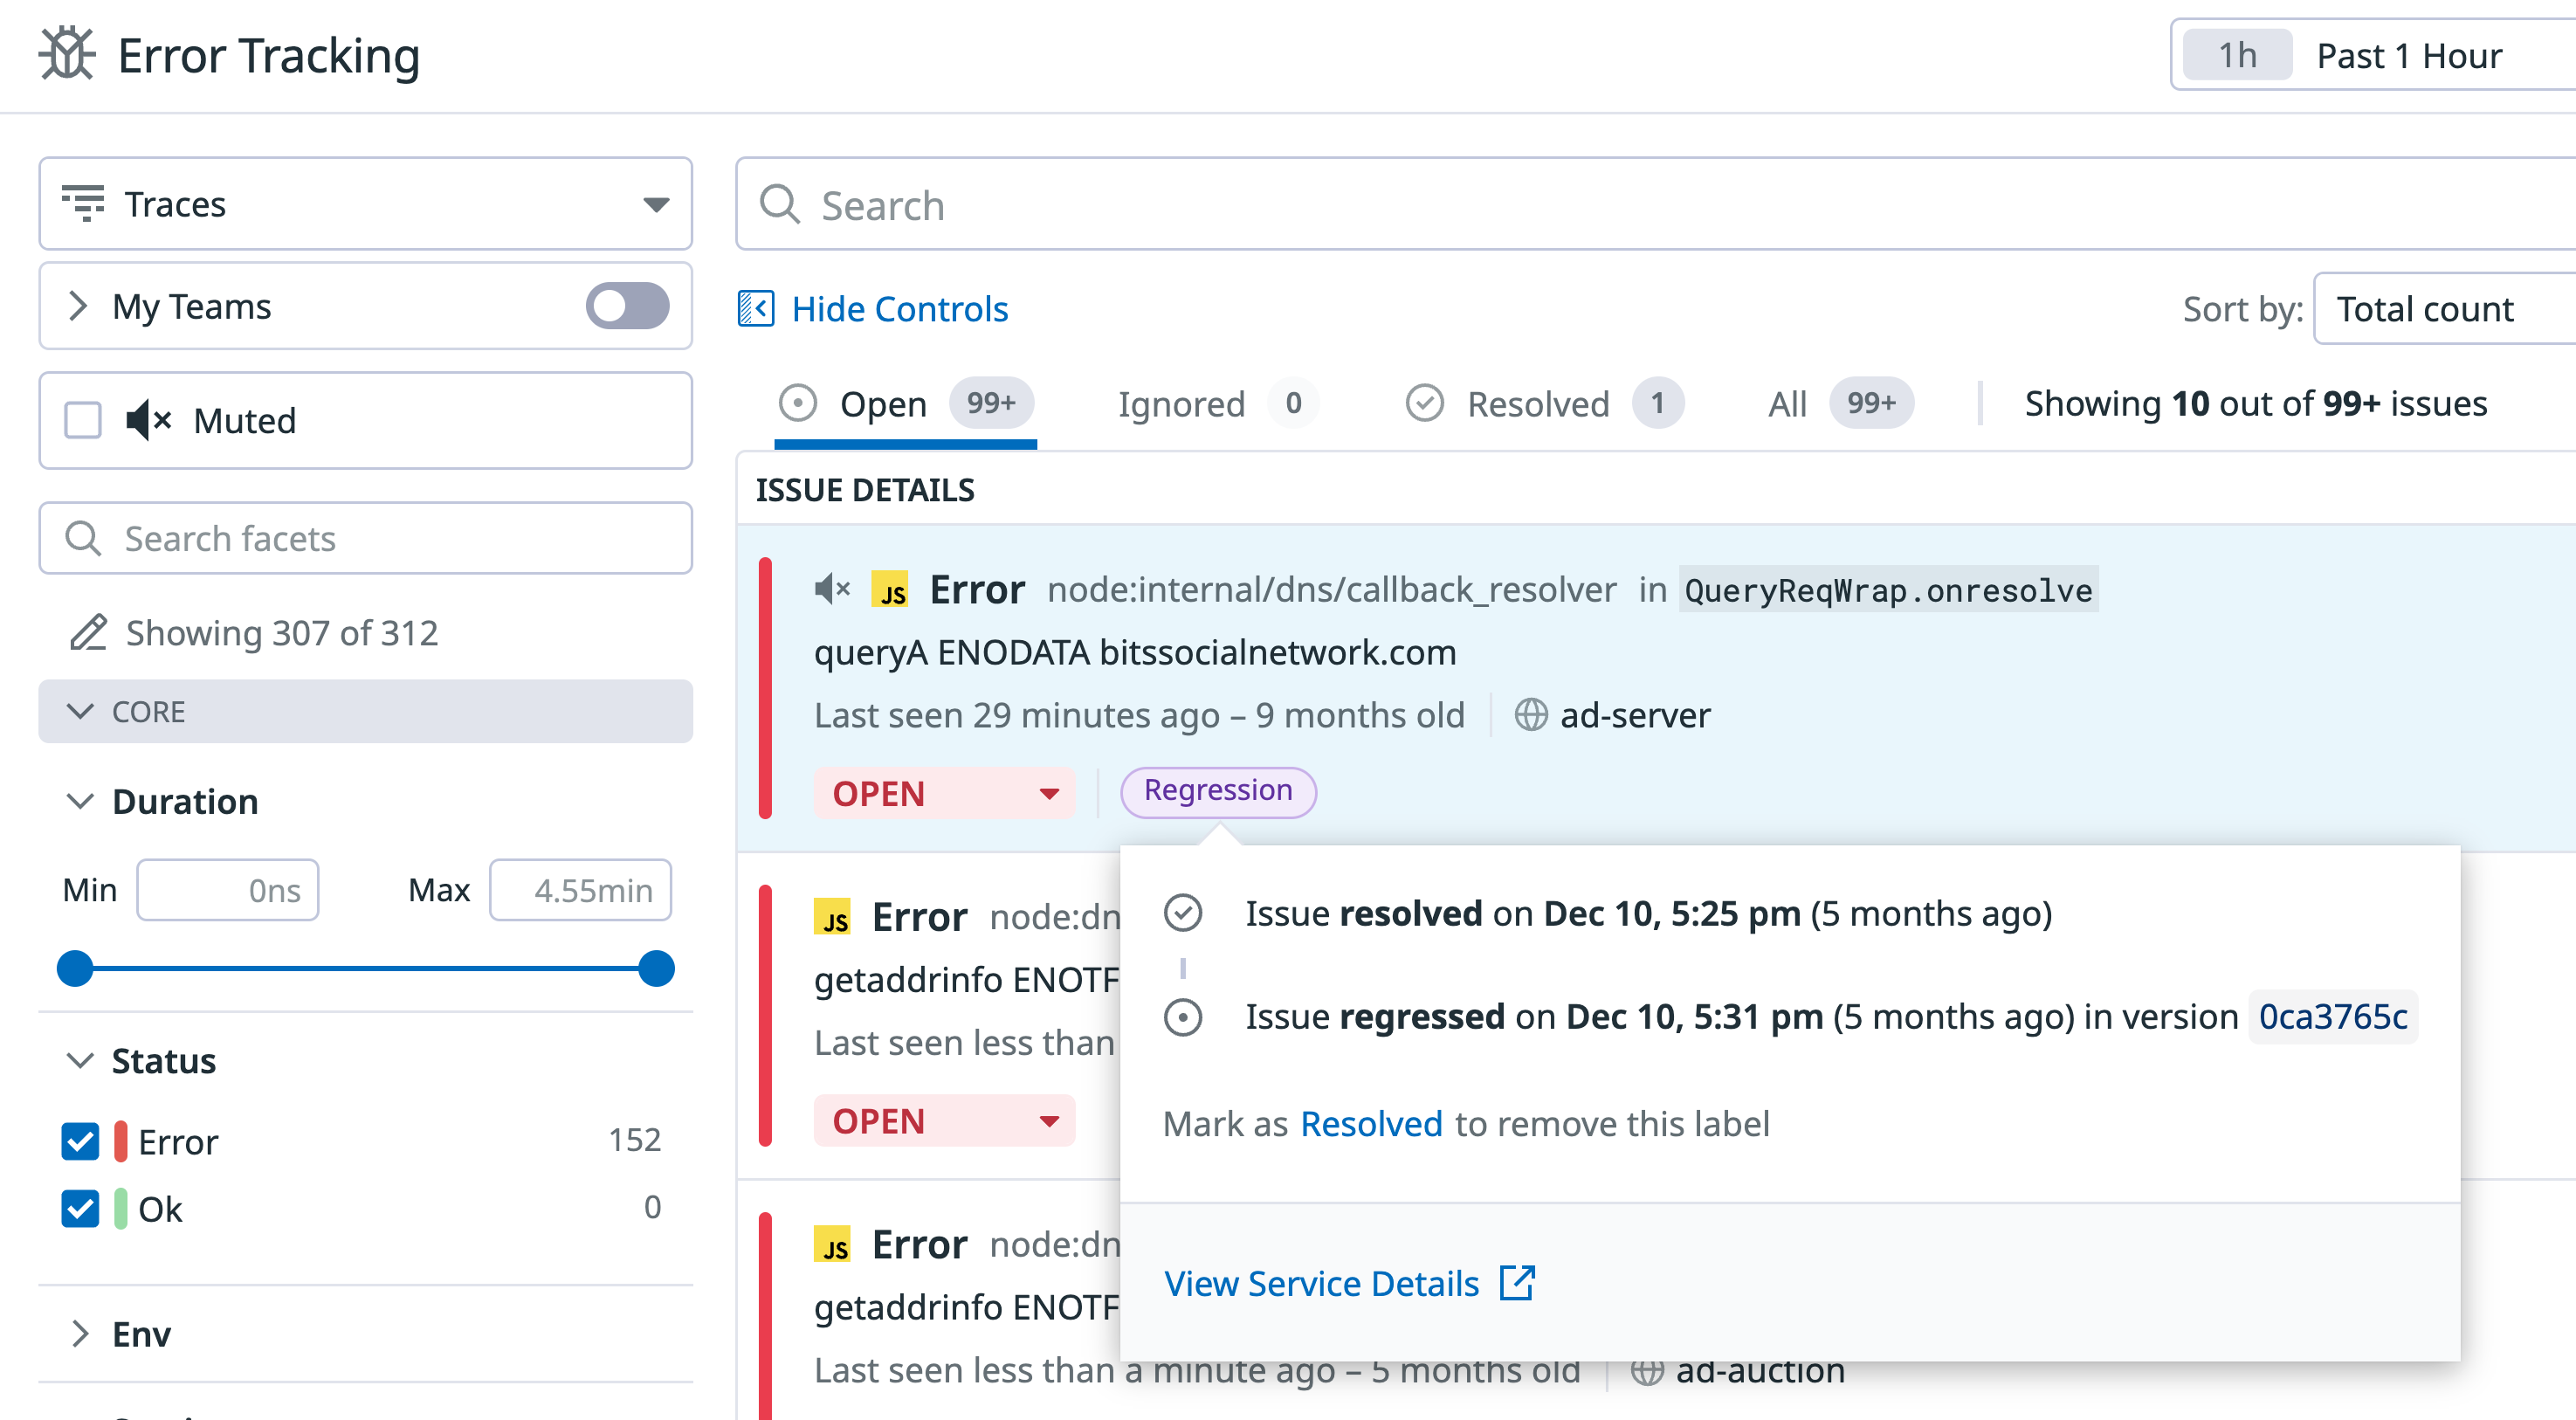The width and height of the screenshot is (2576, 1420).
Task: Click the right Duration slider handle
Action: [656, 968]
